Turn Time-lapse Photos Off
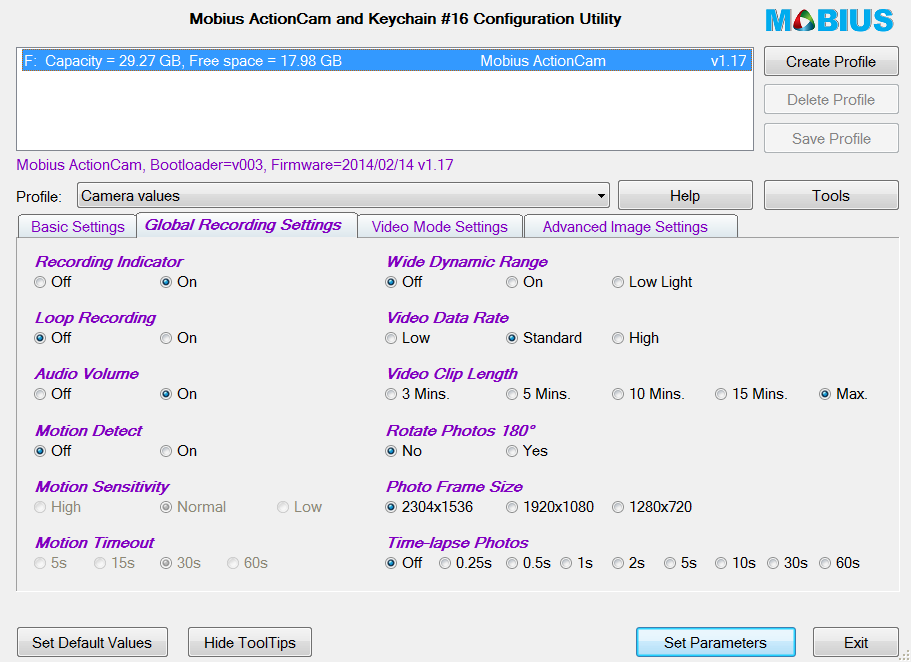911x662 pixels. coord(404,563)
